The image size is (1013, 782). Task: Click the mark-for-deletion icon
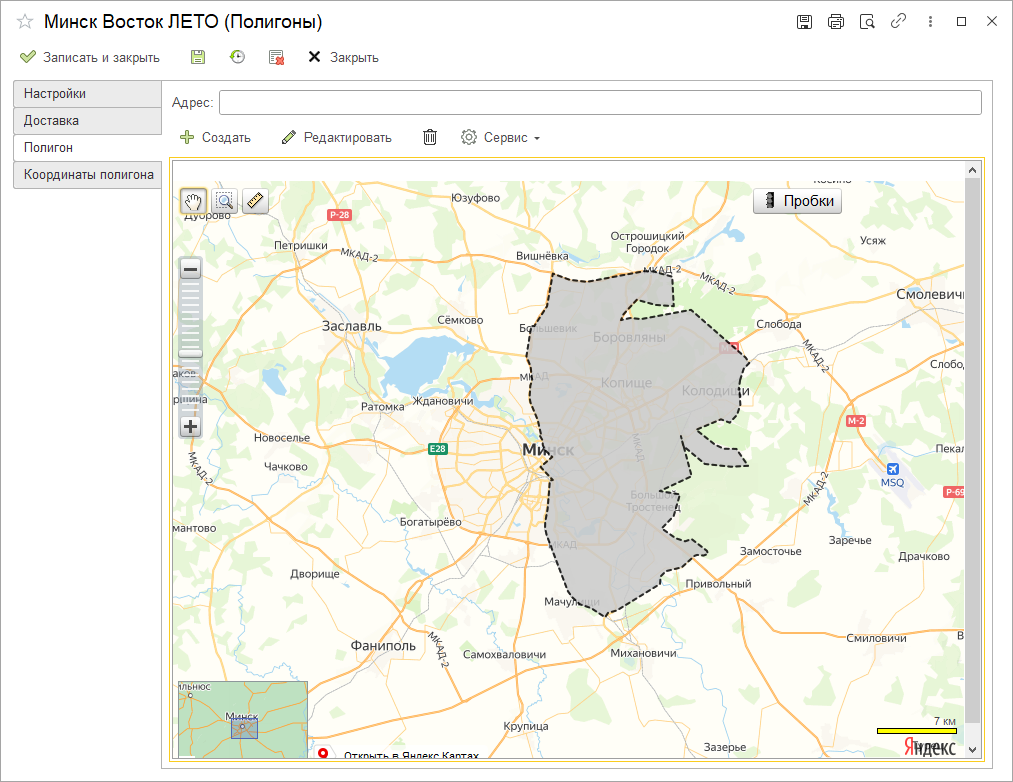(277, 57)
